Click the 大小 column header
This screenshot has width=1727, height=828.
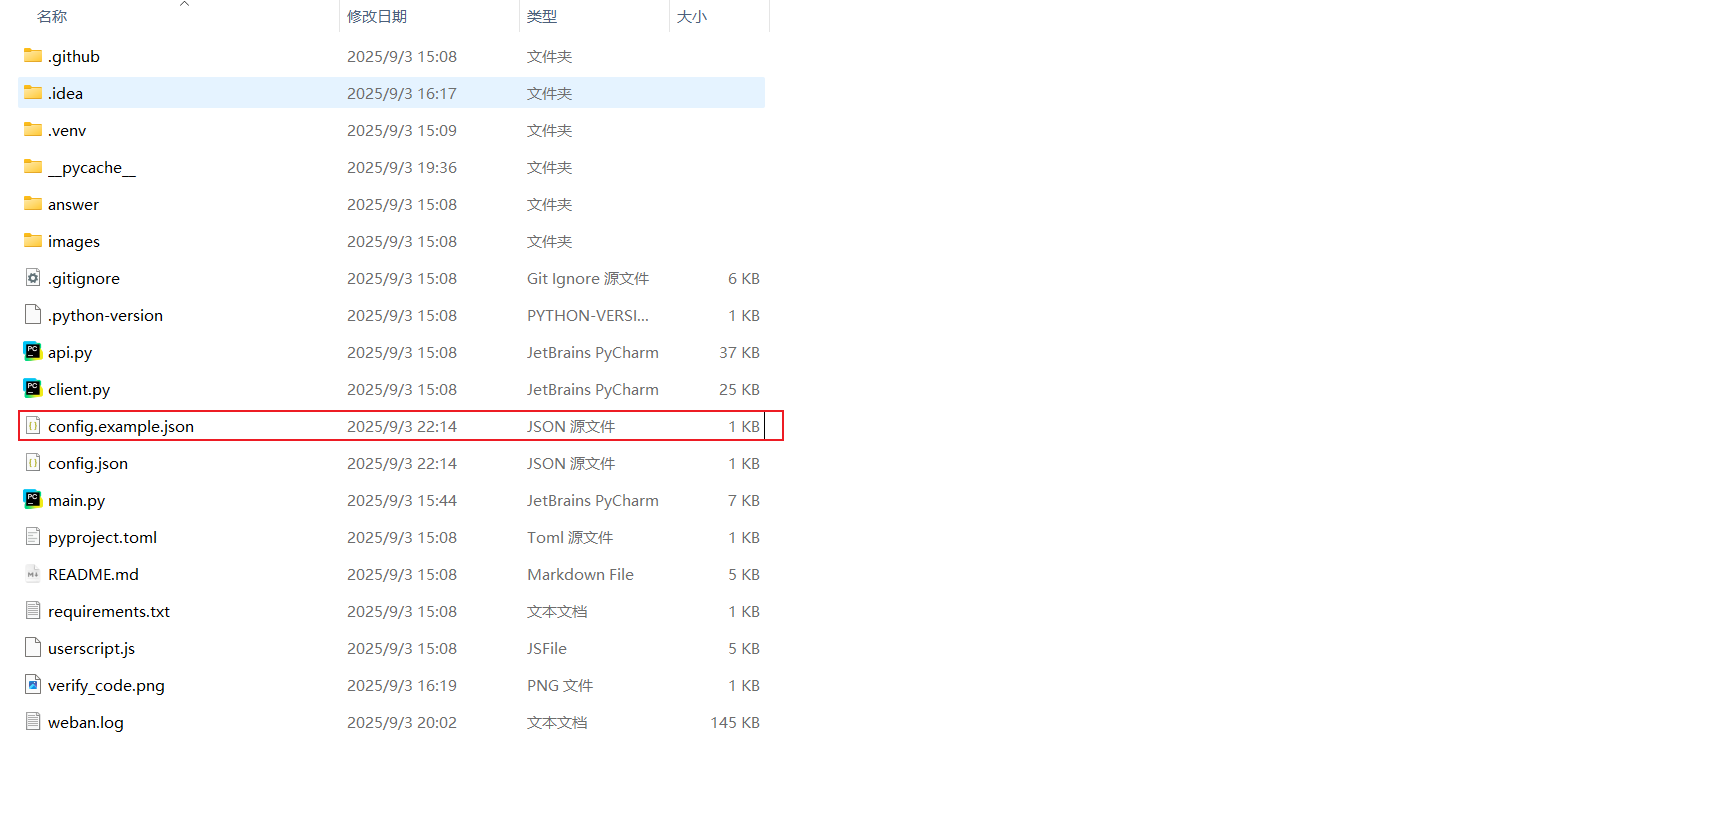(692, 16)
